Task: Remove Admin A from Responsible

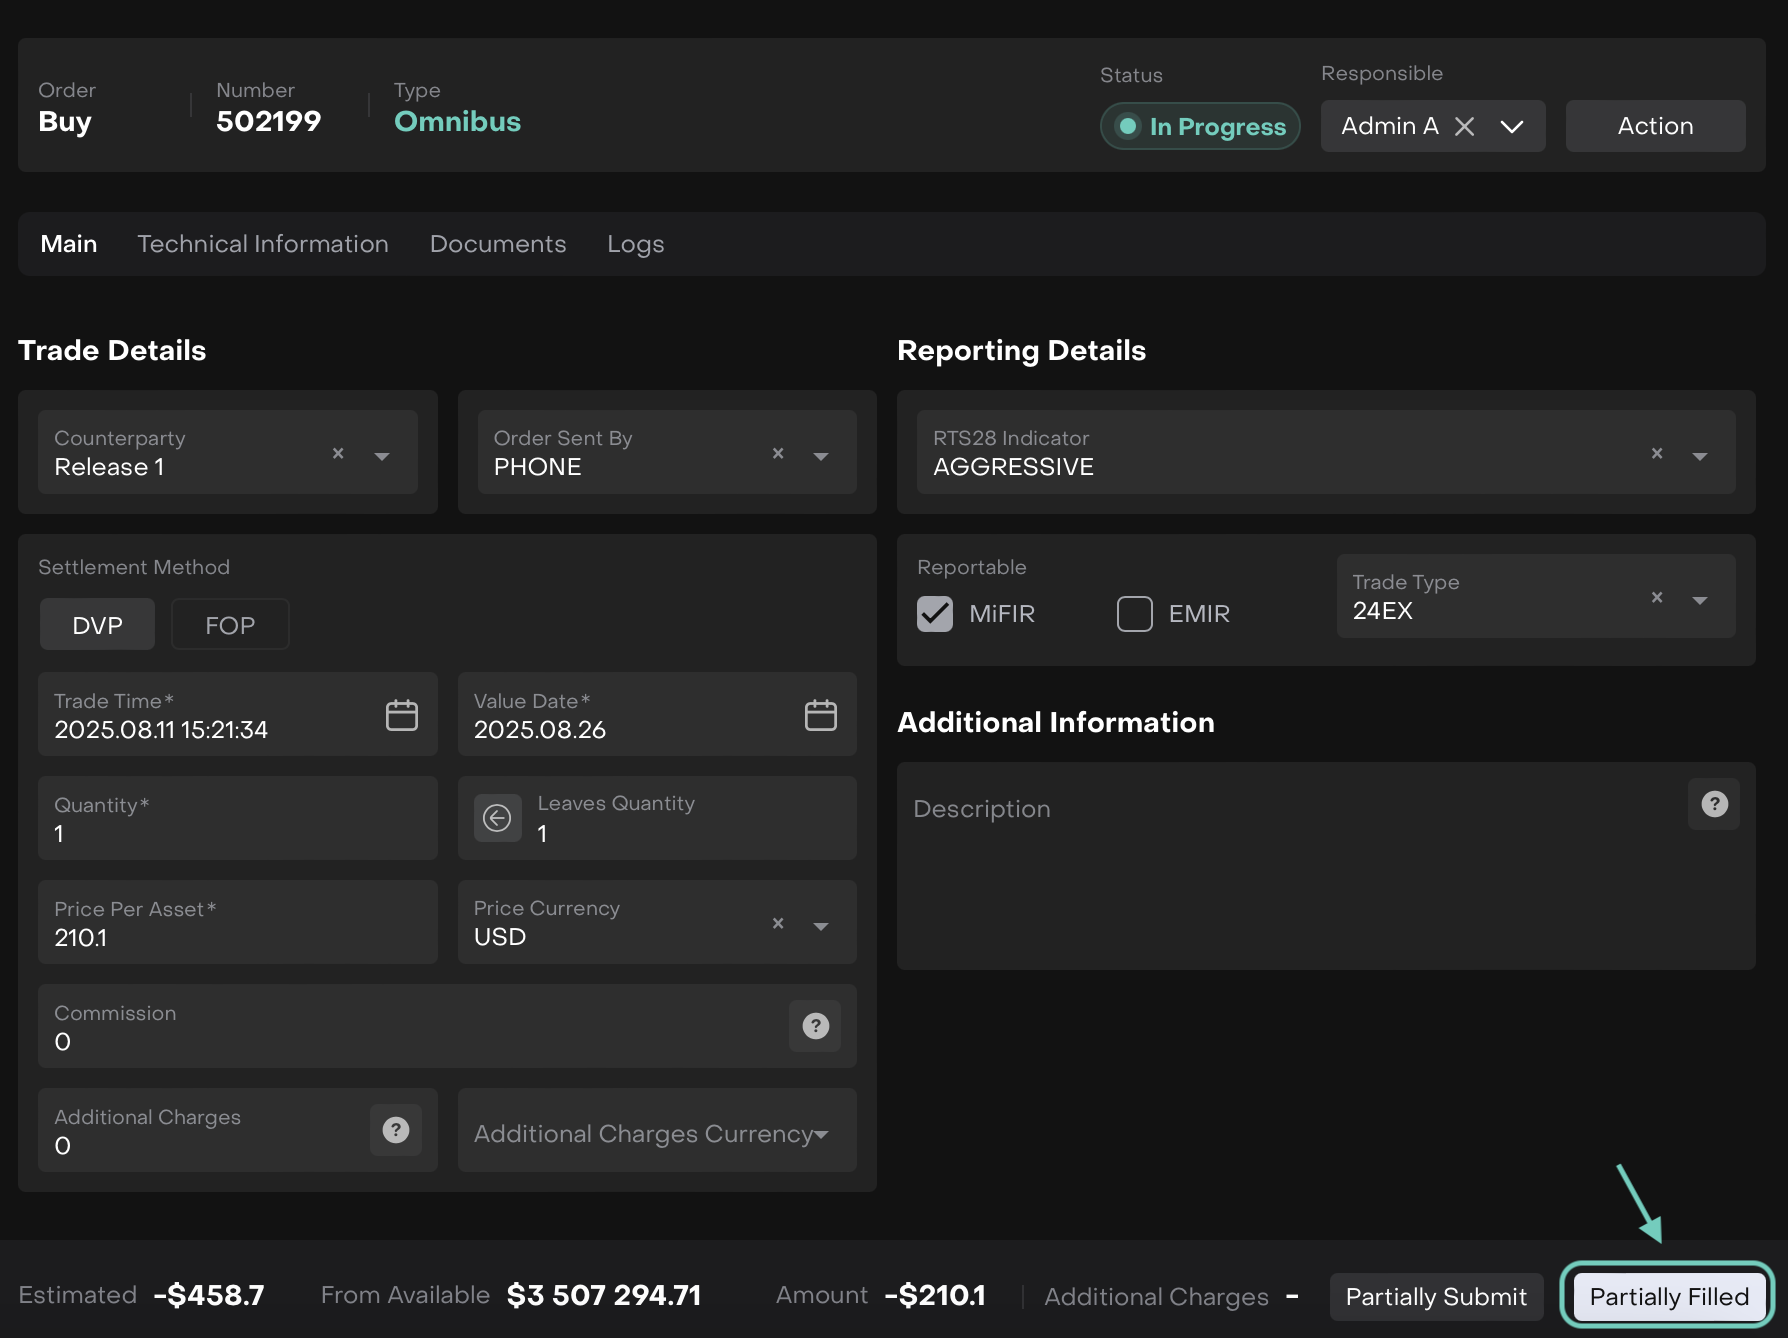Action: coord(1464,126)
